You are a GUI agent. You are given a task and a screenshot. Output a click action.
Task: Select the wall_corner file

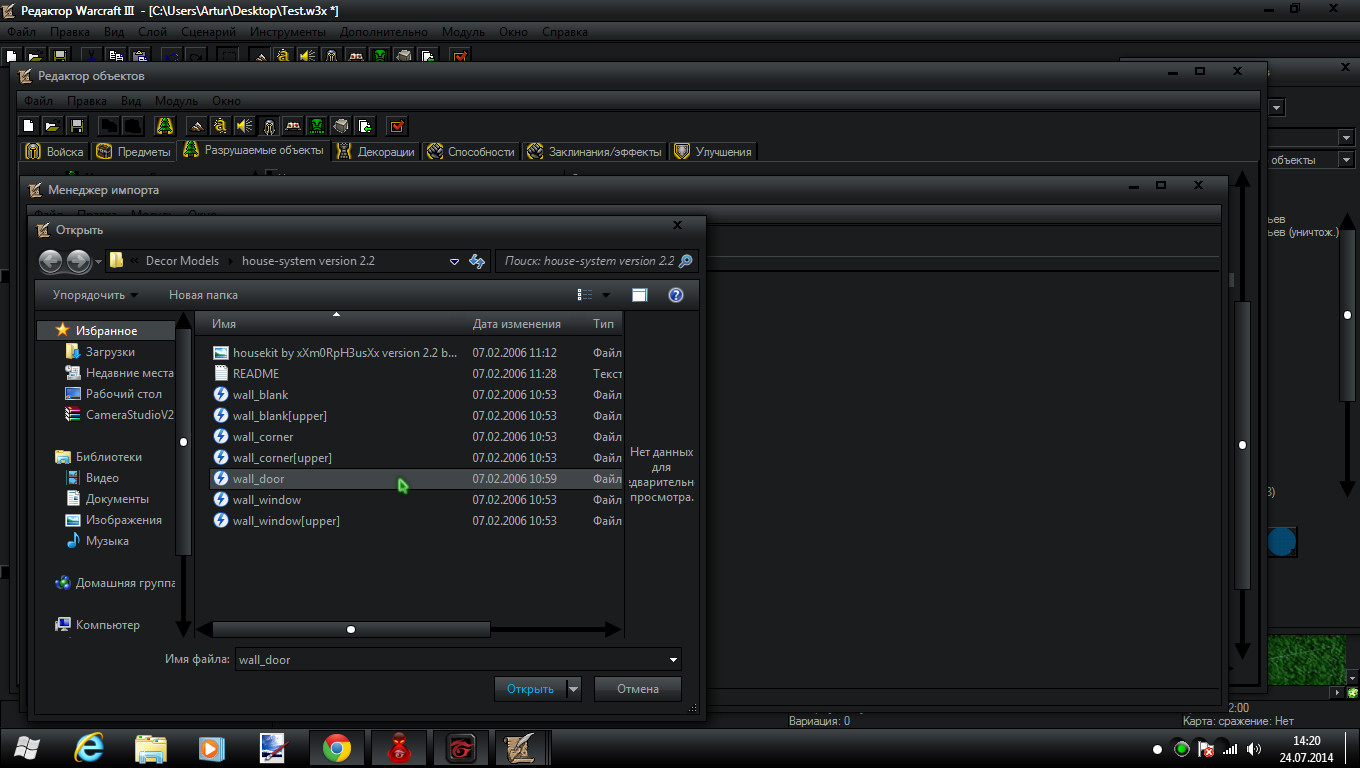click(263, 437)
